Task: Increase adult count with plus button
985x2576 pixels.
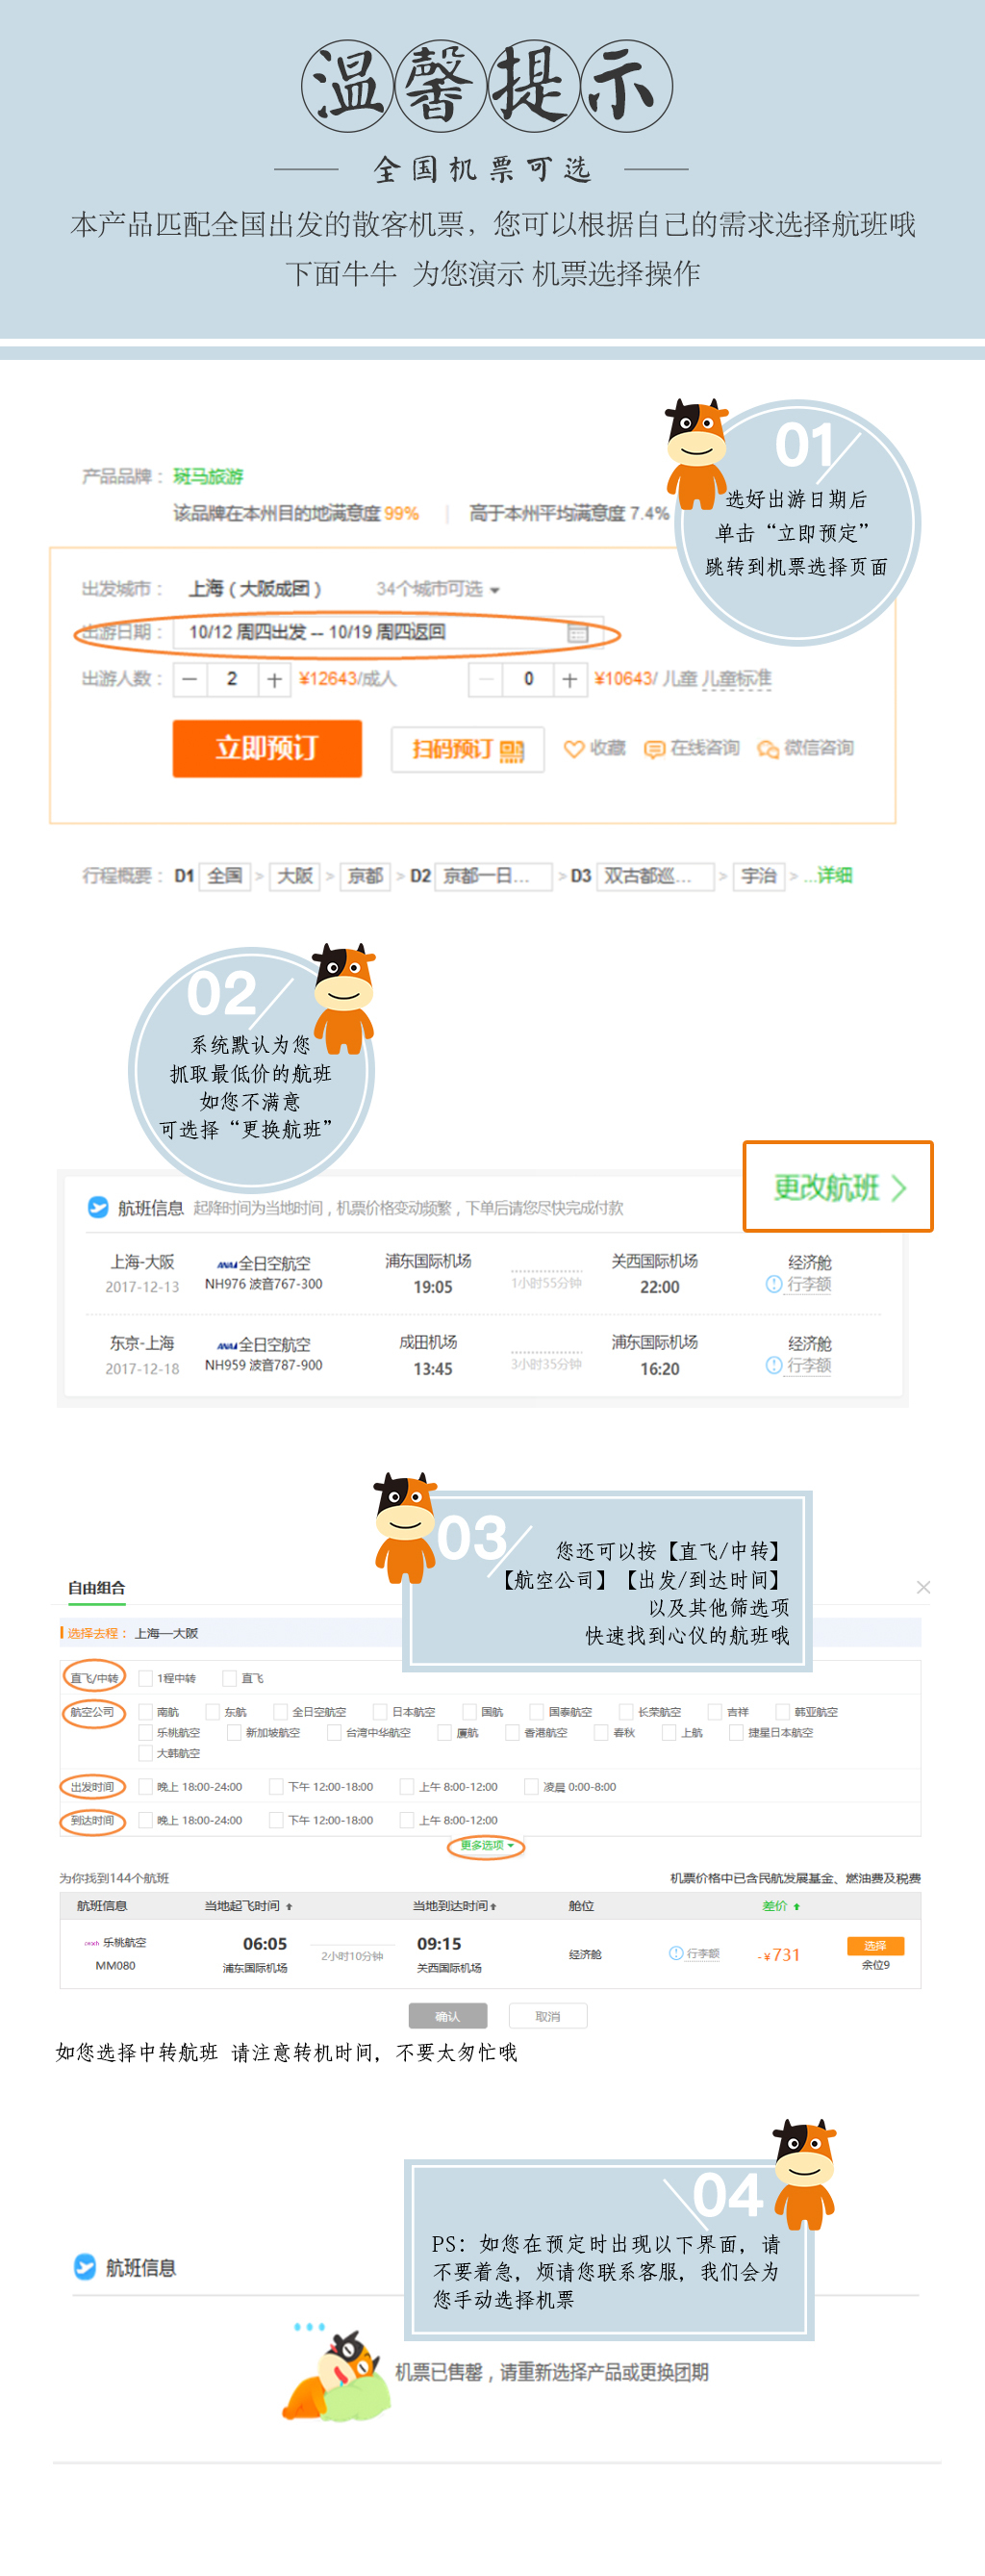Action: pos(274,679)
